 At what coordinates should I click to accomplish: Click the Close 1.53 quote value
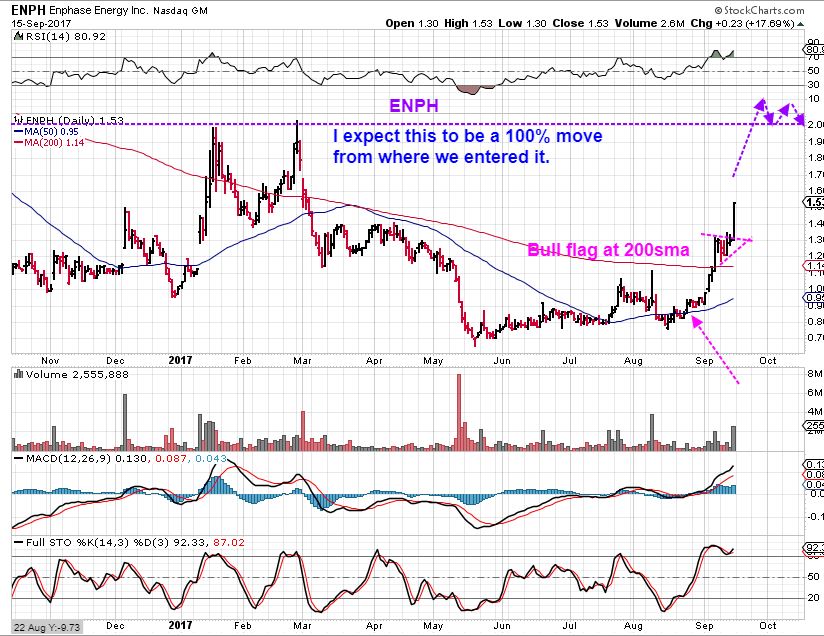580,24
